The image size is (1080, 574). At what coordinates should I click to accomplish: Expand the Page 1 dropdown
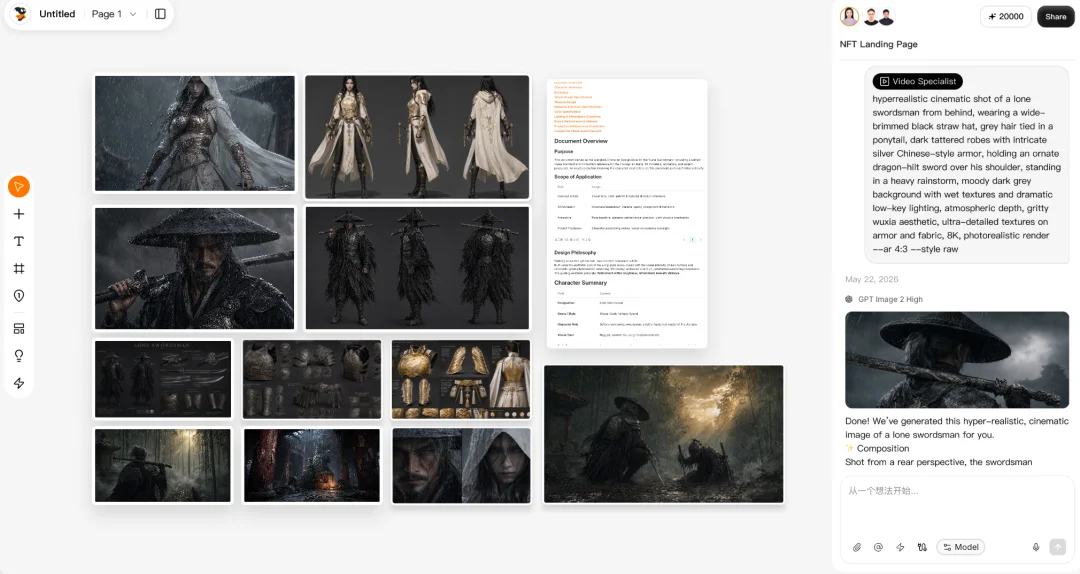[x=114, y=14]
